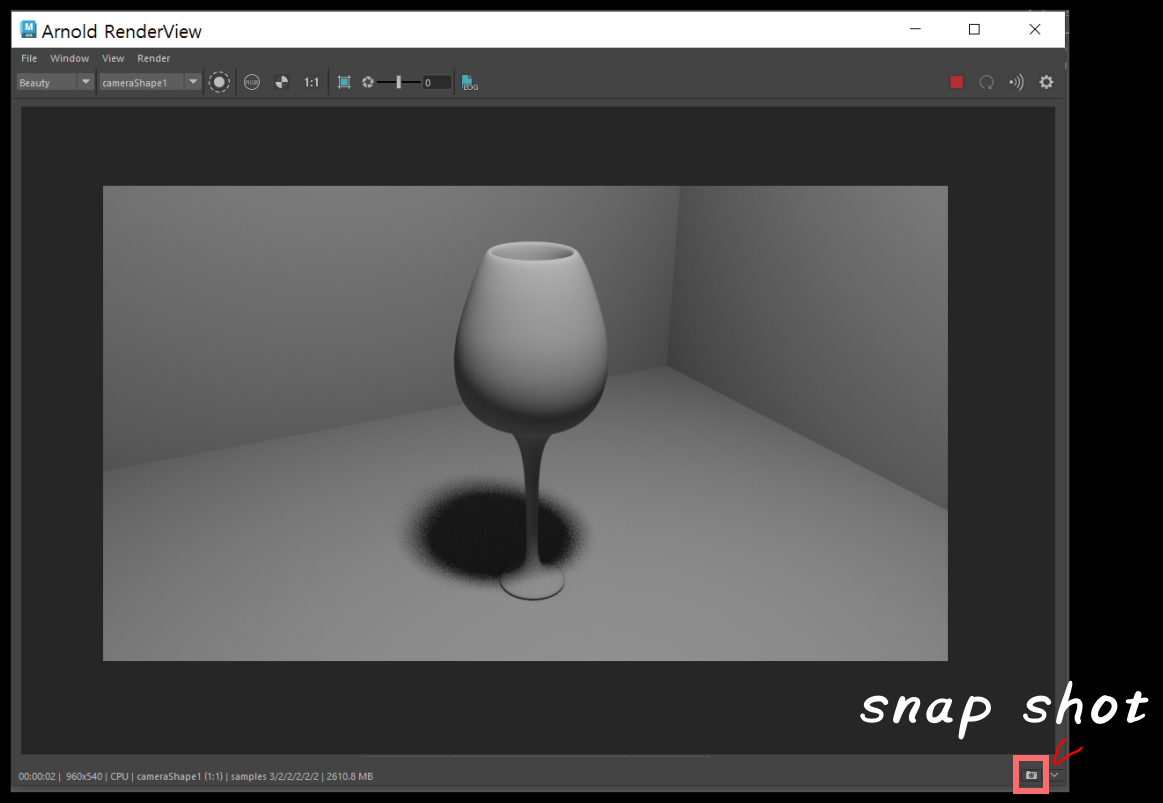Switch the RGB channel display icon
The width and height of the screenshot is (1163, 803).
252,82
